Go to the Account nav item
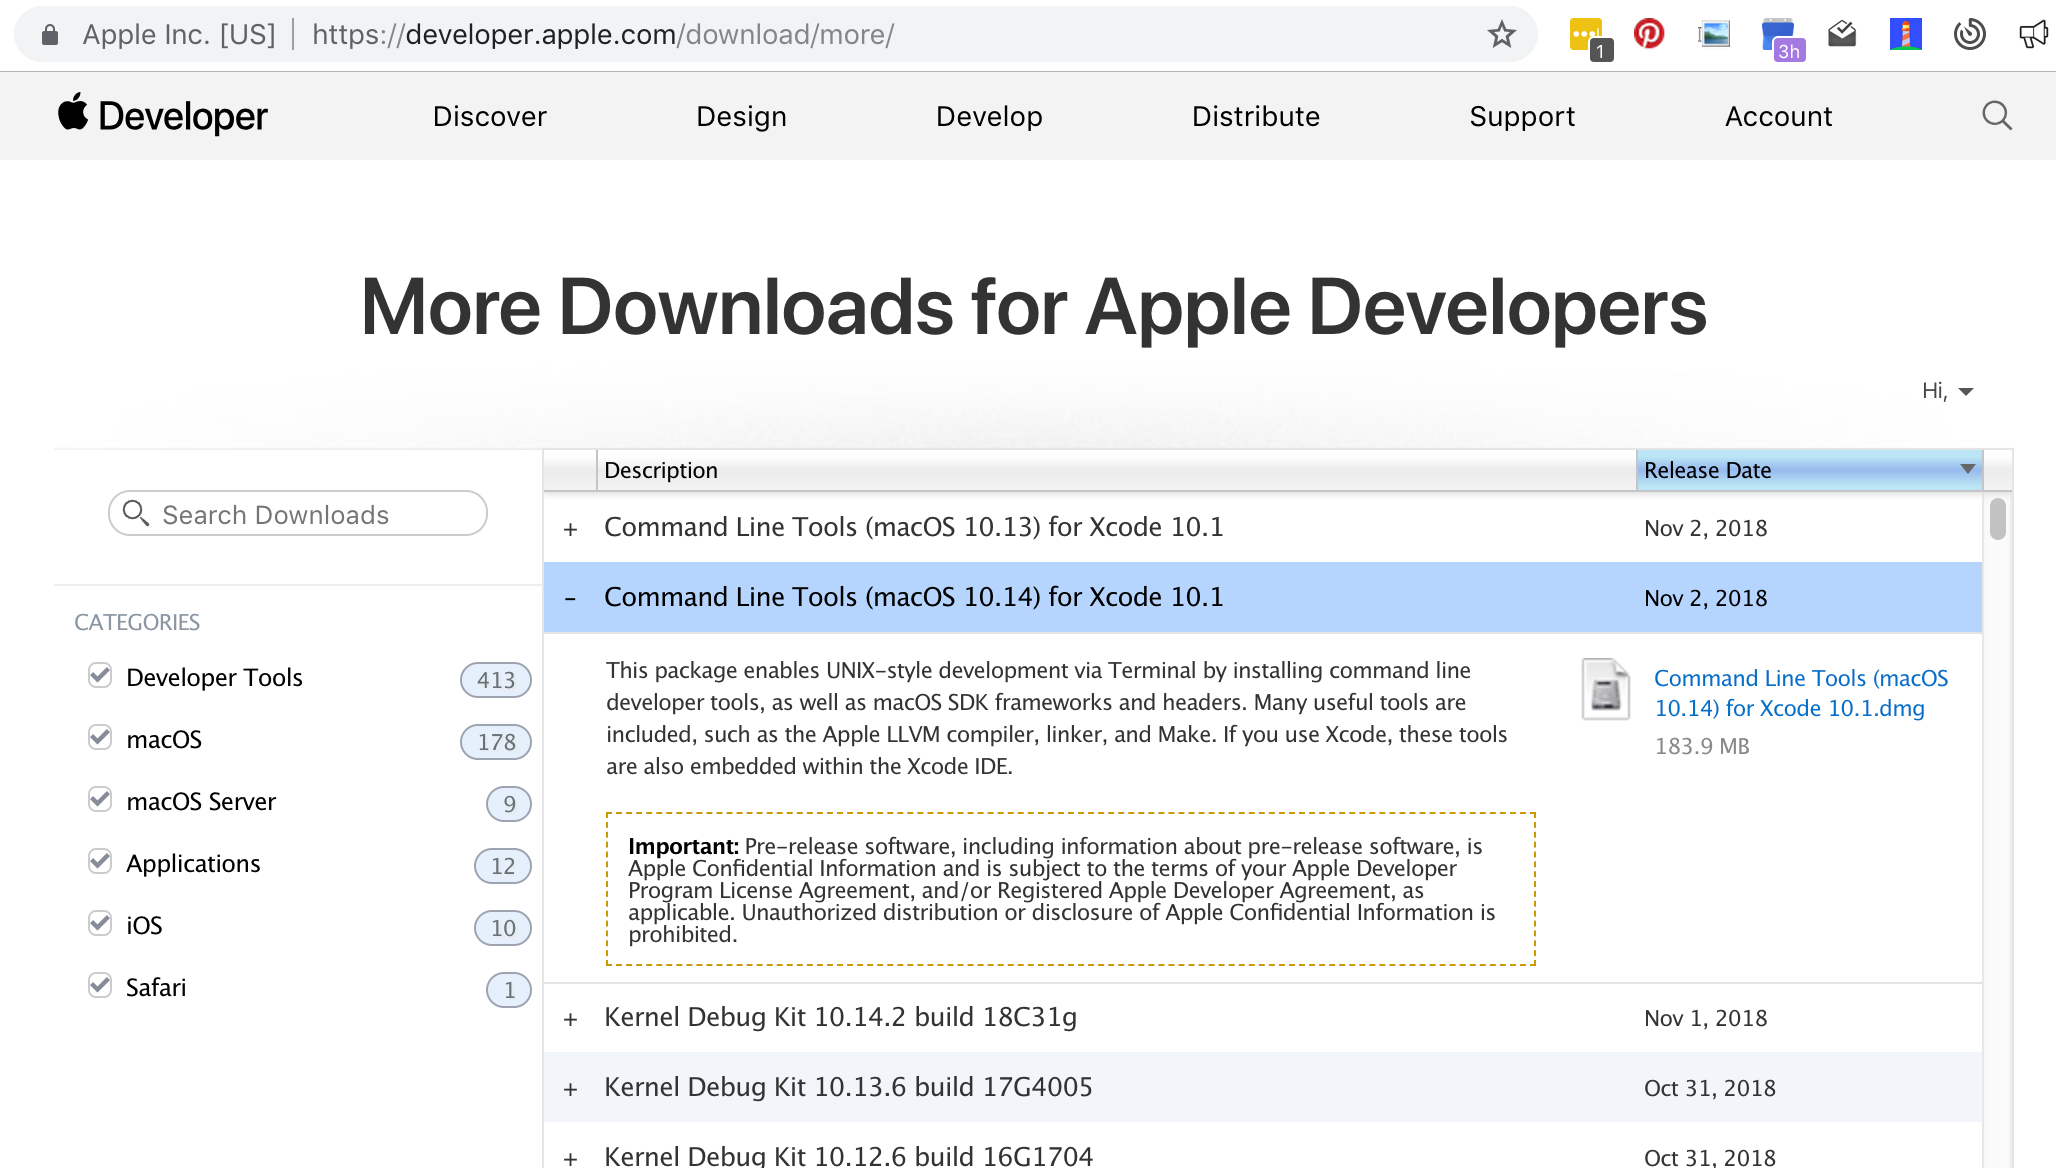This screenshot has height=1168, width=2056. point(1778,116)
